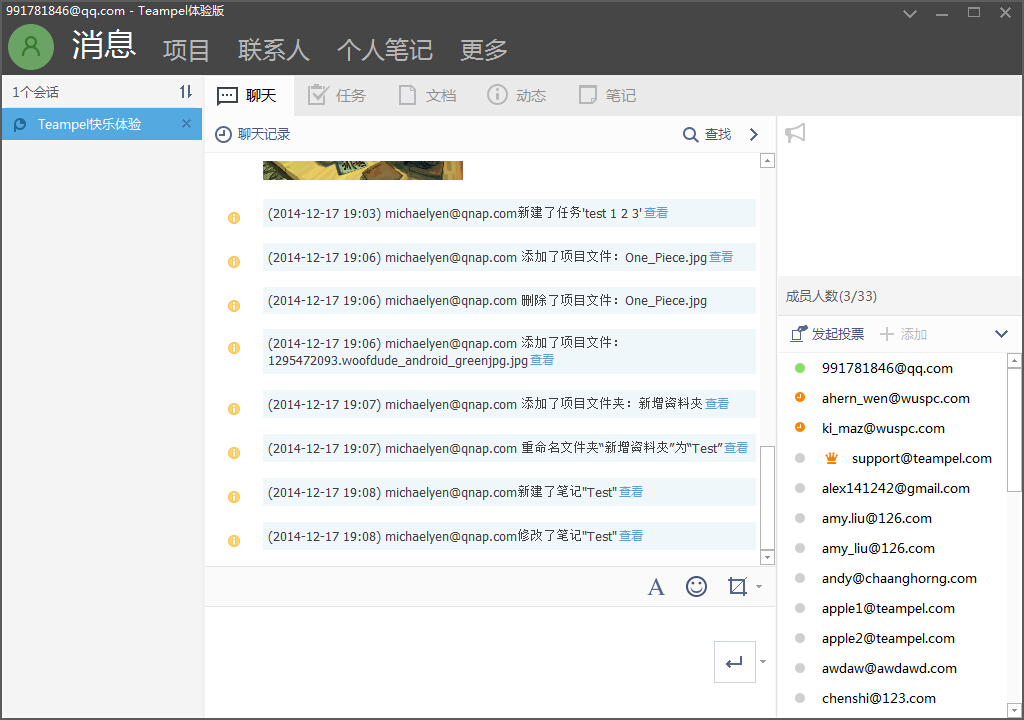Select member support@teampel.com
Screen dimensions: 1024x720
(x=921, y=458)
